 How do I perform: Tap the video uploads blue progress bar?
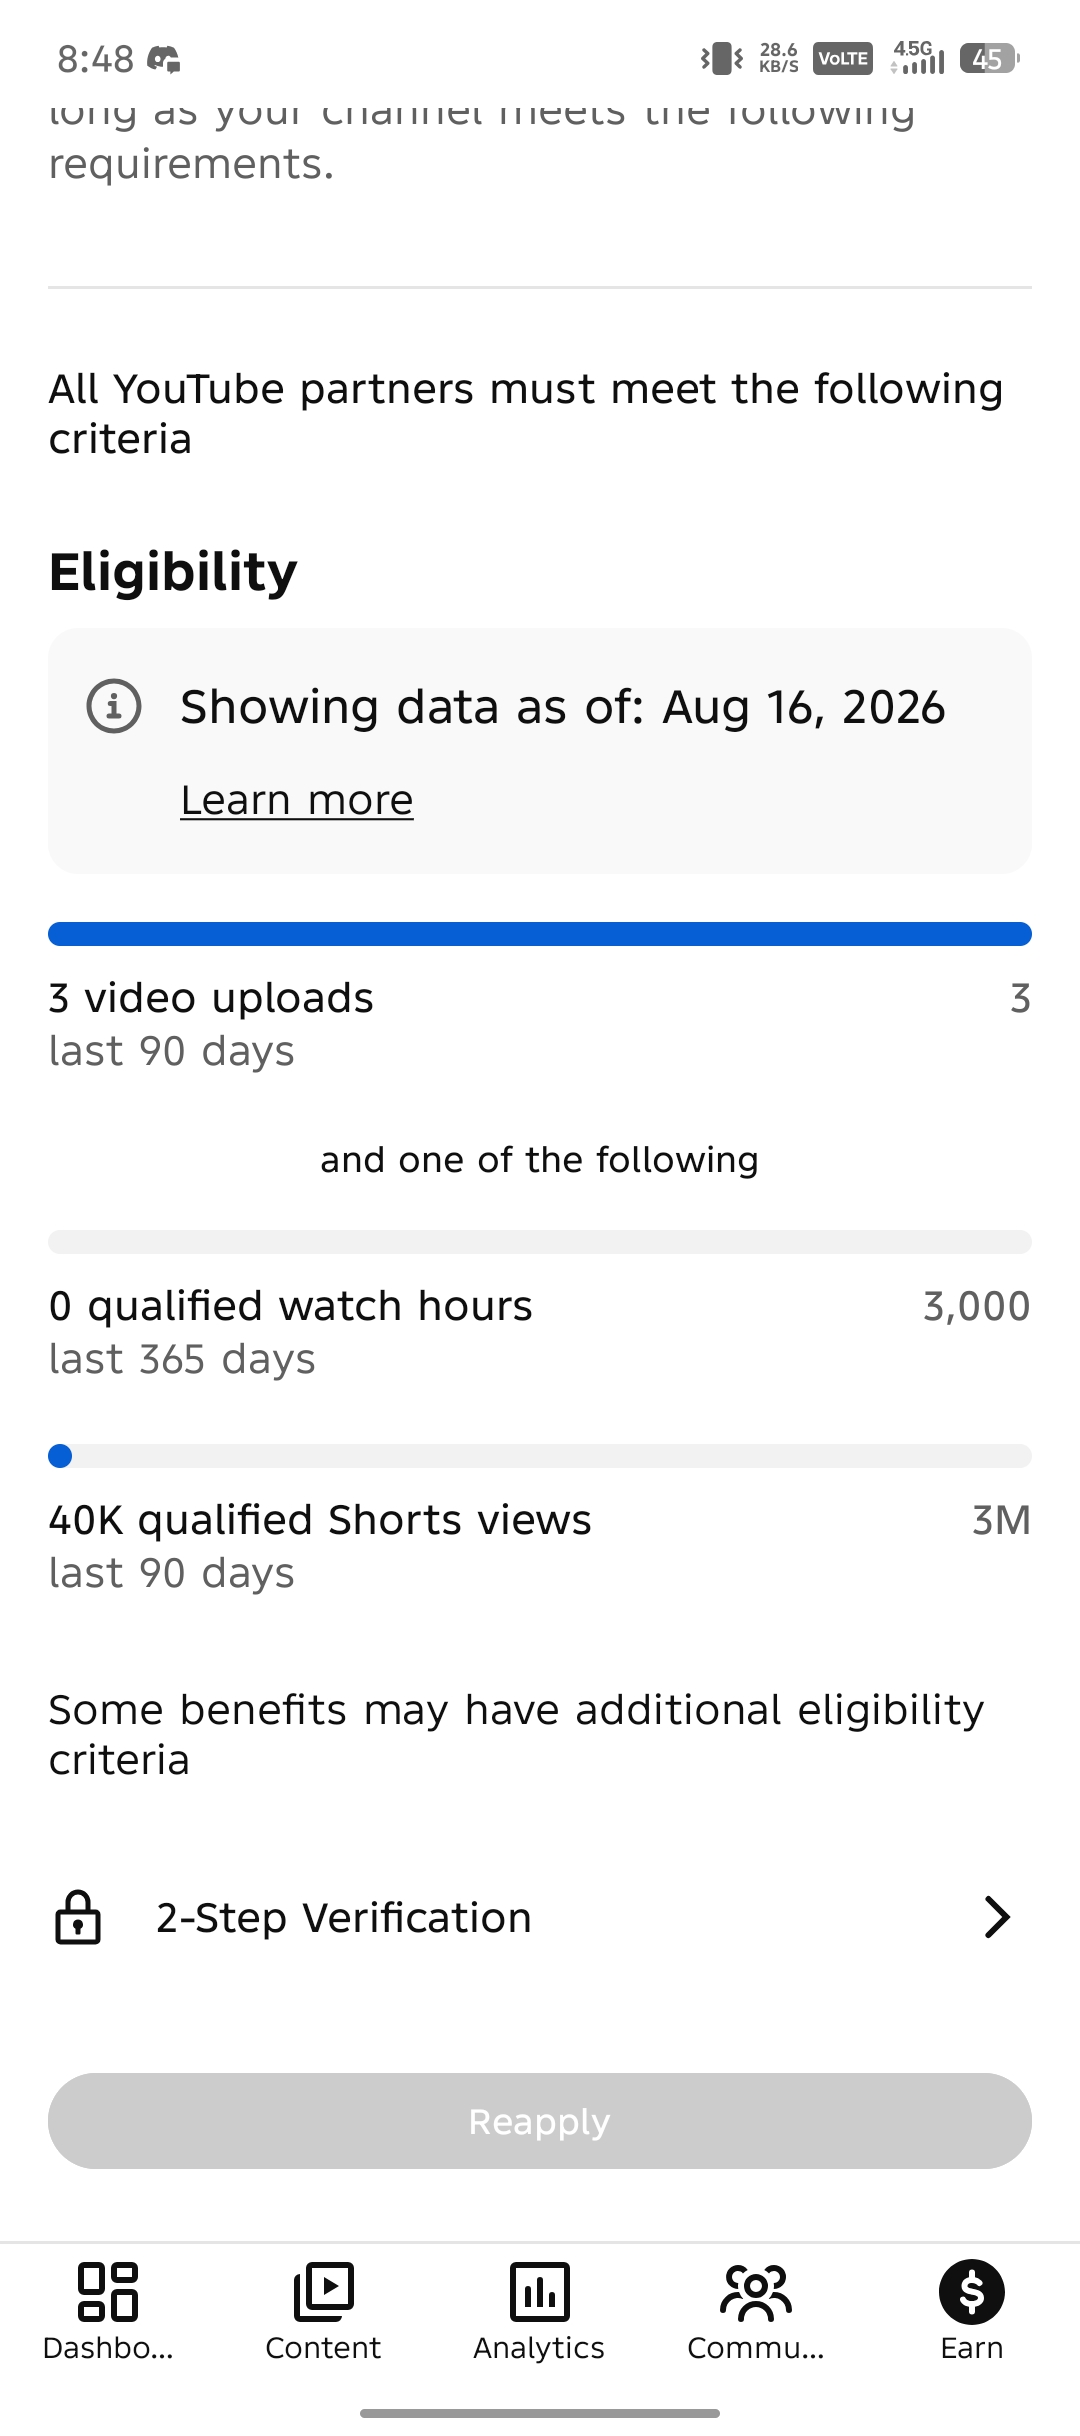(x=540, y=934)
